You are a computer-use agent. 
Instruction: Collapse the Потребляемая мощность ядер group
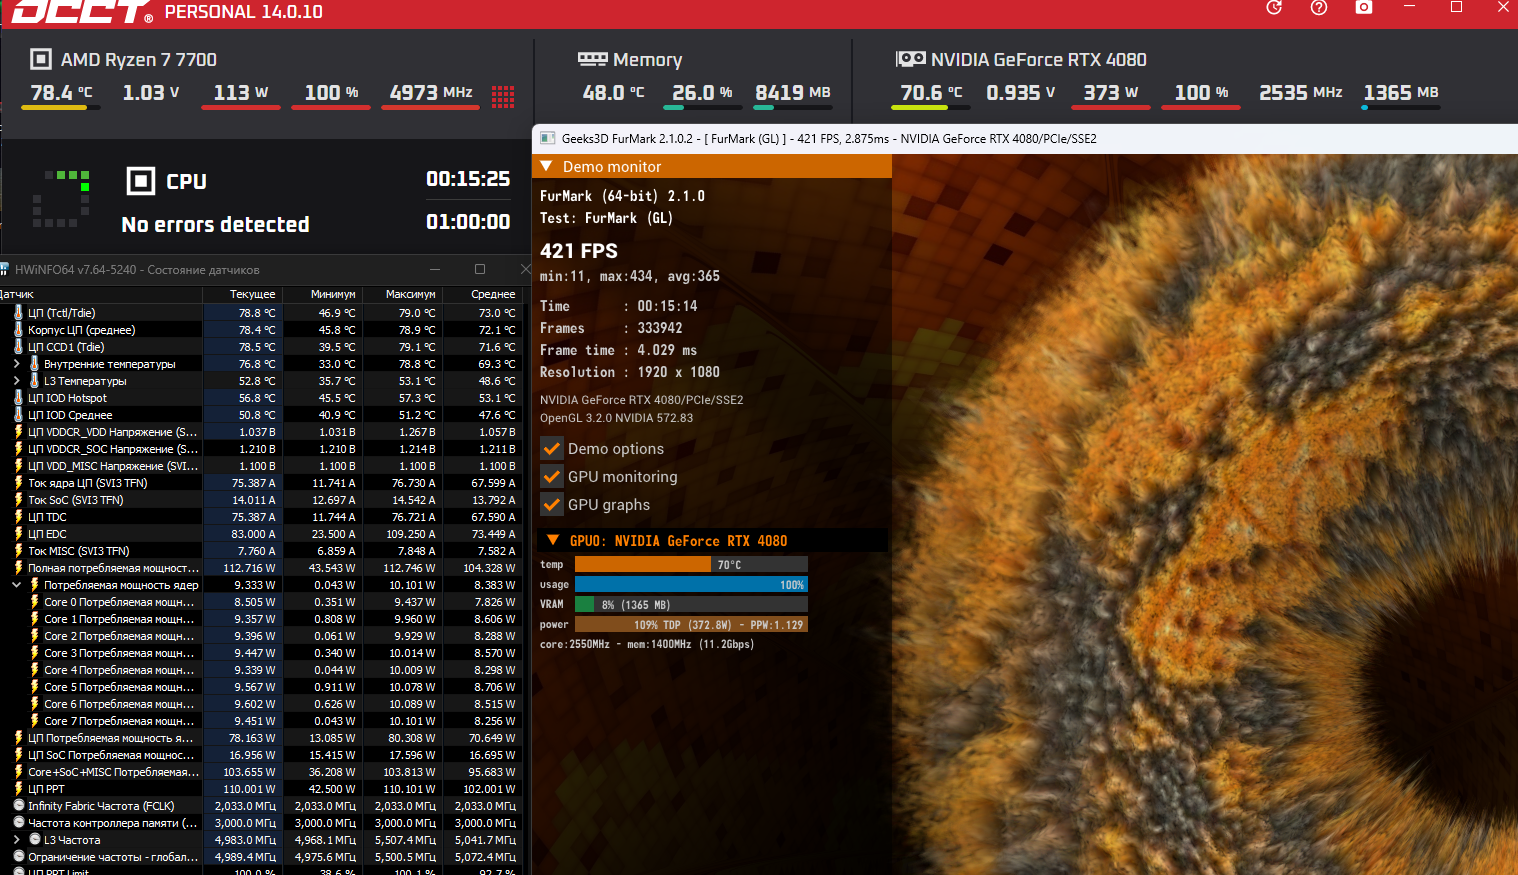pos(17,585)
